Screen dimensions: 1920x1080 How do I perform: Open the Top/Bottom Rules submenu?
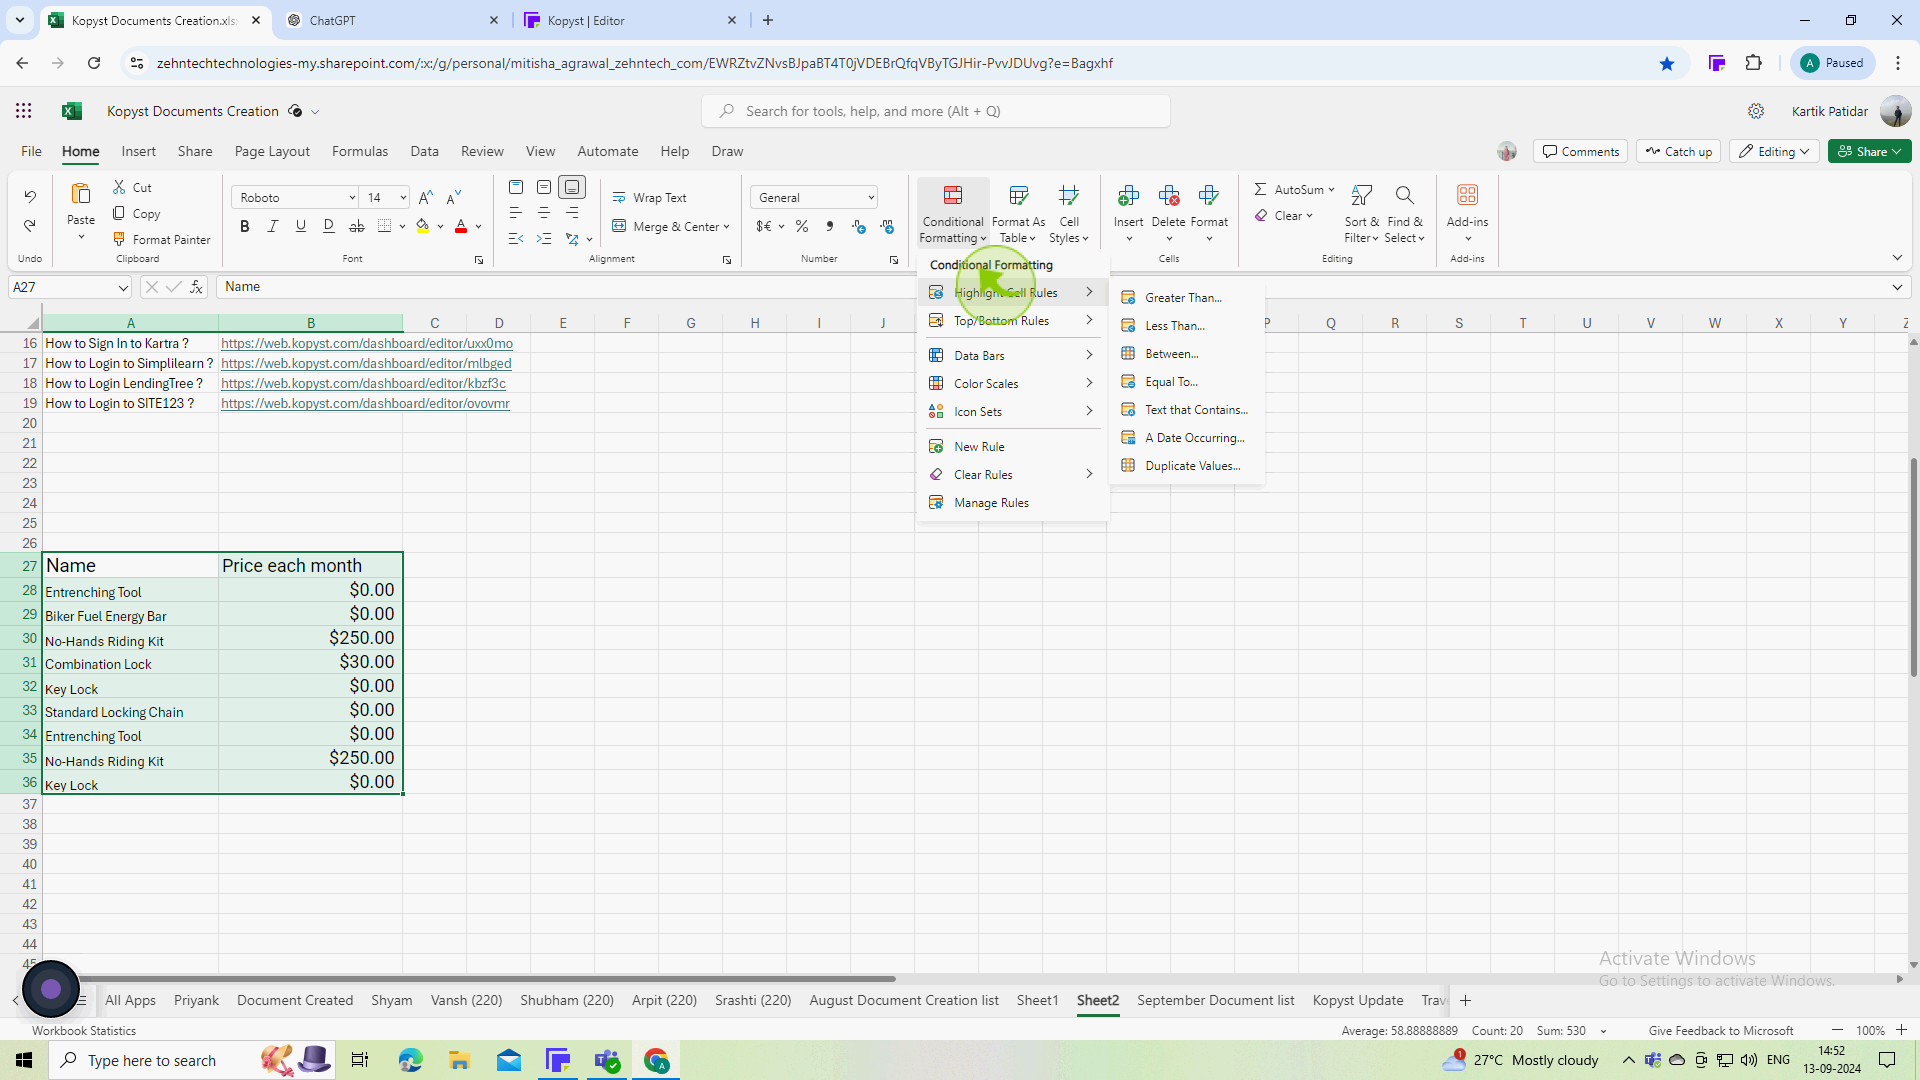pyautogui.click(x=1012, y=321)
